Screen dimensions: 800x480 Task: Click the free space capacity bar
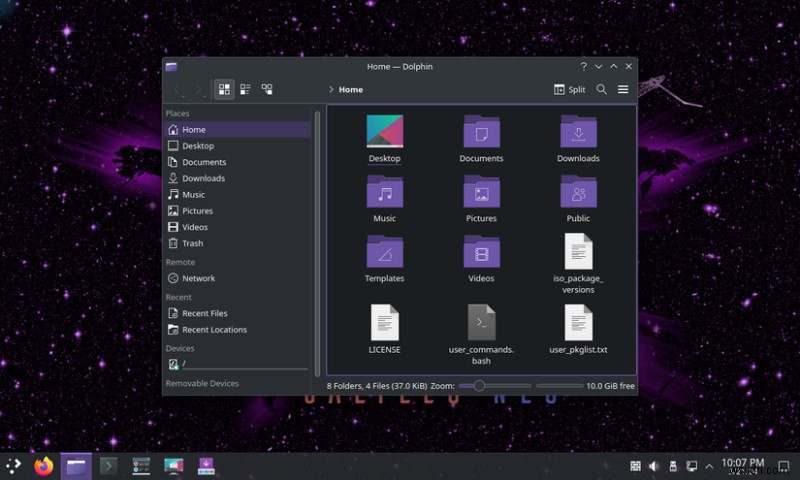[559, 386]
